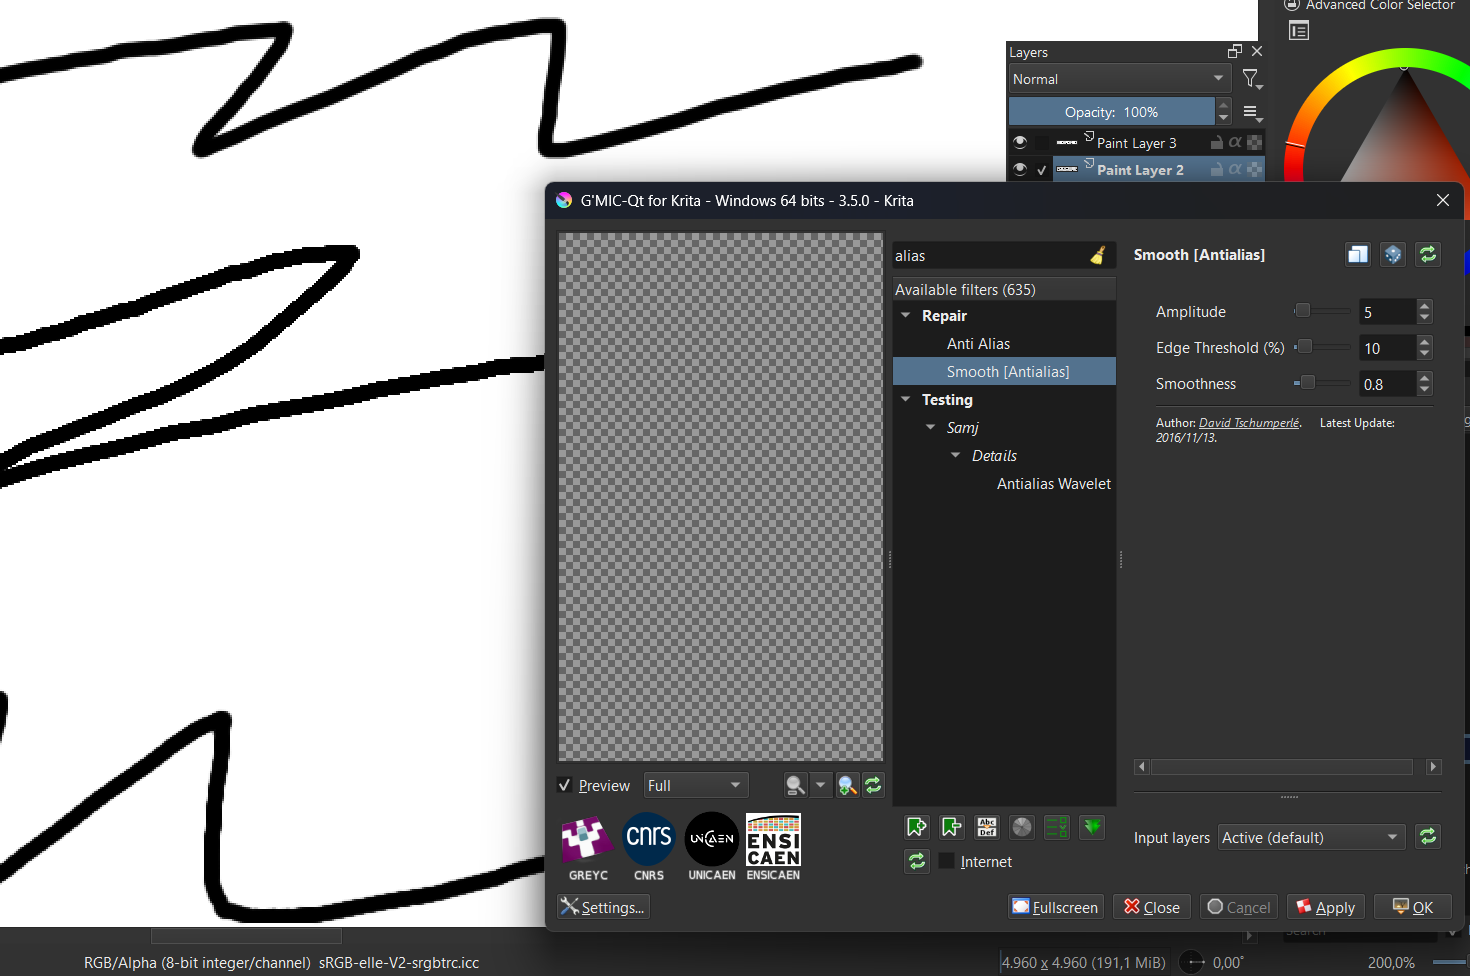Click the green expand/collapse all folders icon

click(1092, 827)
